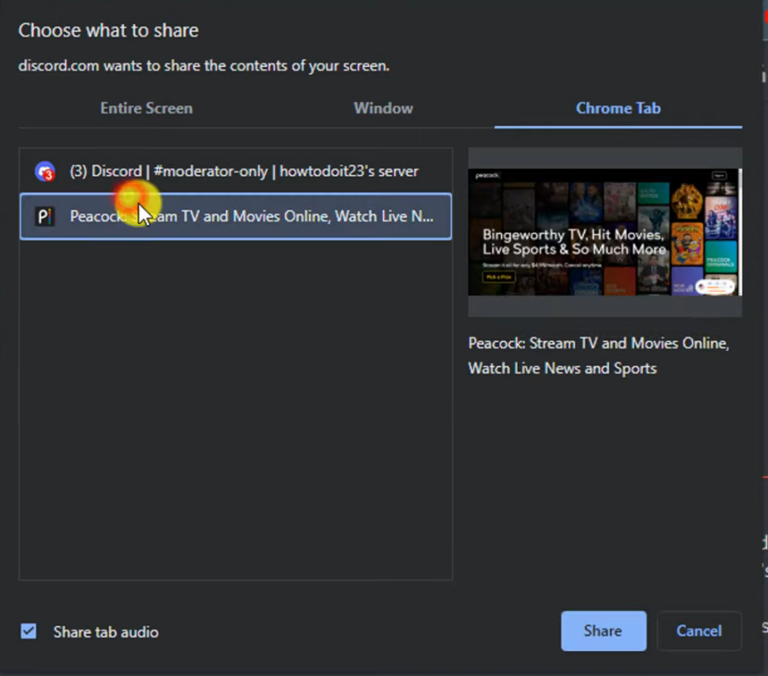Click the "Share tab audio" label text
The image size is (768, 676).
(x=105, y=632)
